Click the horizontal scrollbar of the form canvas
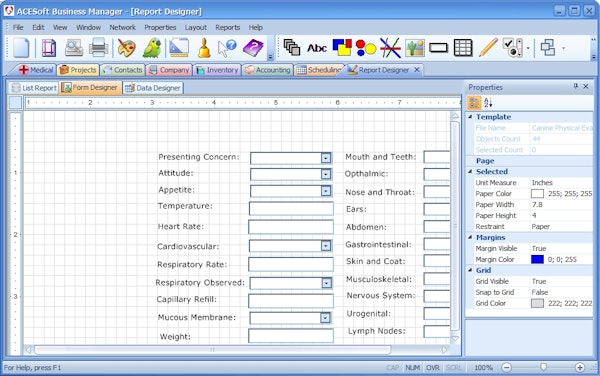This screenshot has width=600, height=376. 212,350
